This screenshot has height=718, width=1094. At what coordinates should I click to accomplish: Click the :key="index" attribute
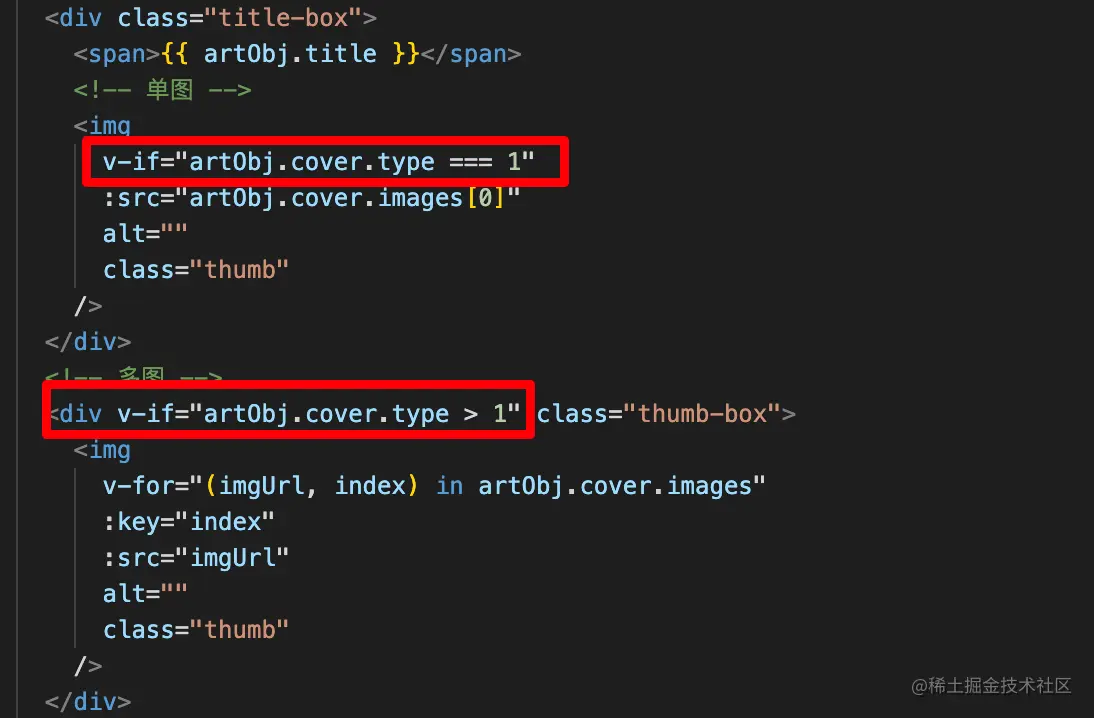[x=188, y=522]
